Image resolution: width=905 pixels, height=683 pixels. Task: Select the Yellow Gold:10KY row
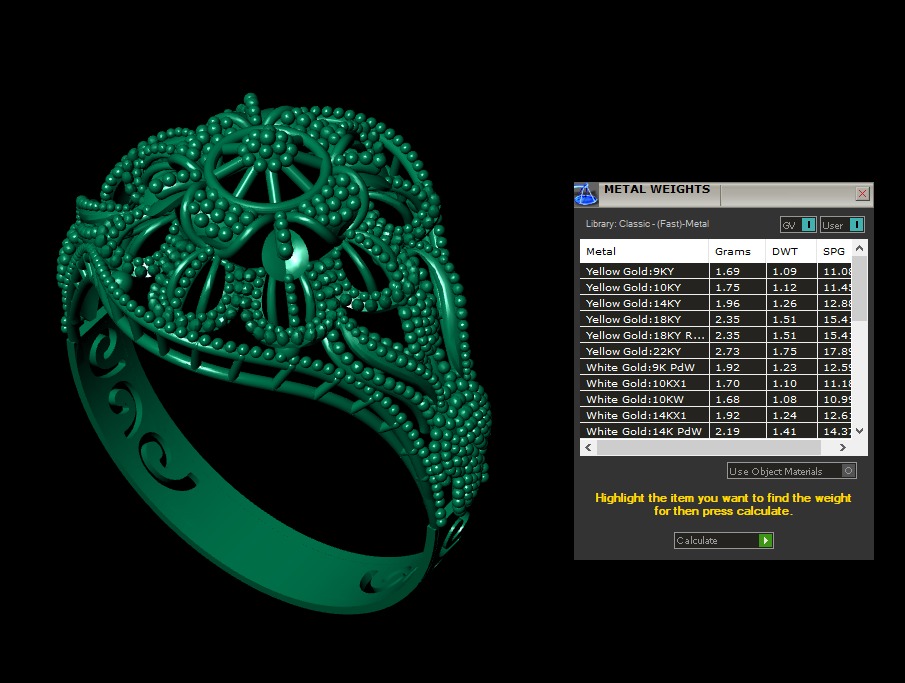pyautogui.click(x=716, y=287)
